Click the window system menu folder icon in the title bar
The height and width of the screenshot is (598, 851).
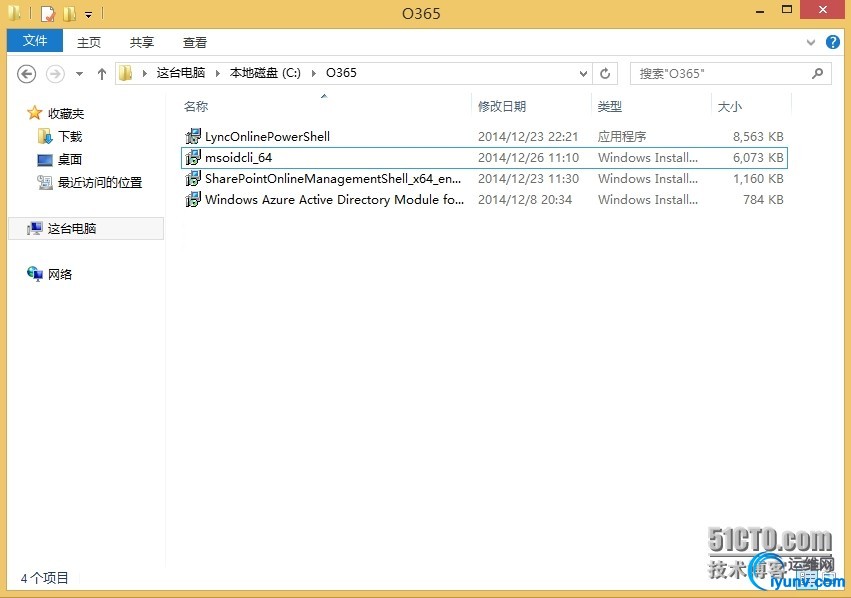point(15,13)
